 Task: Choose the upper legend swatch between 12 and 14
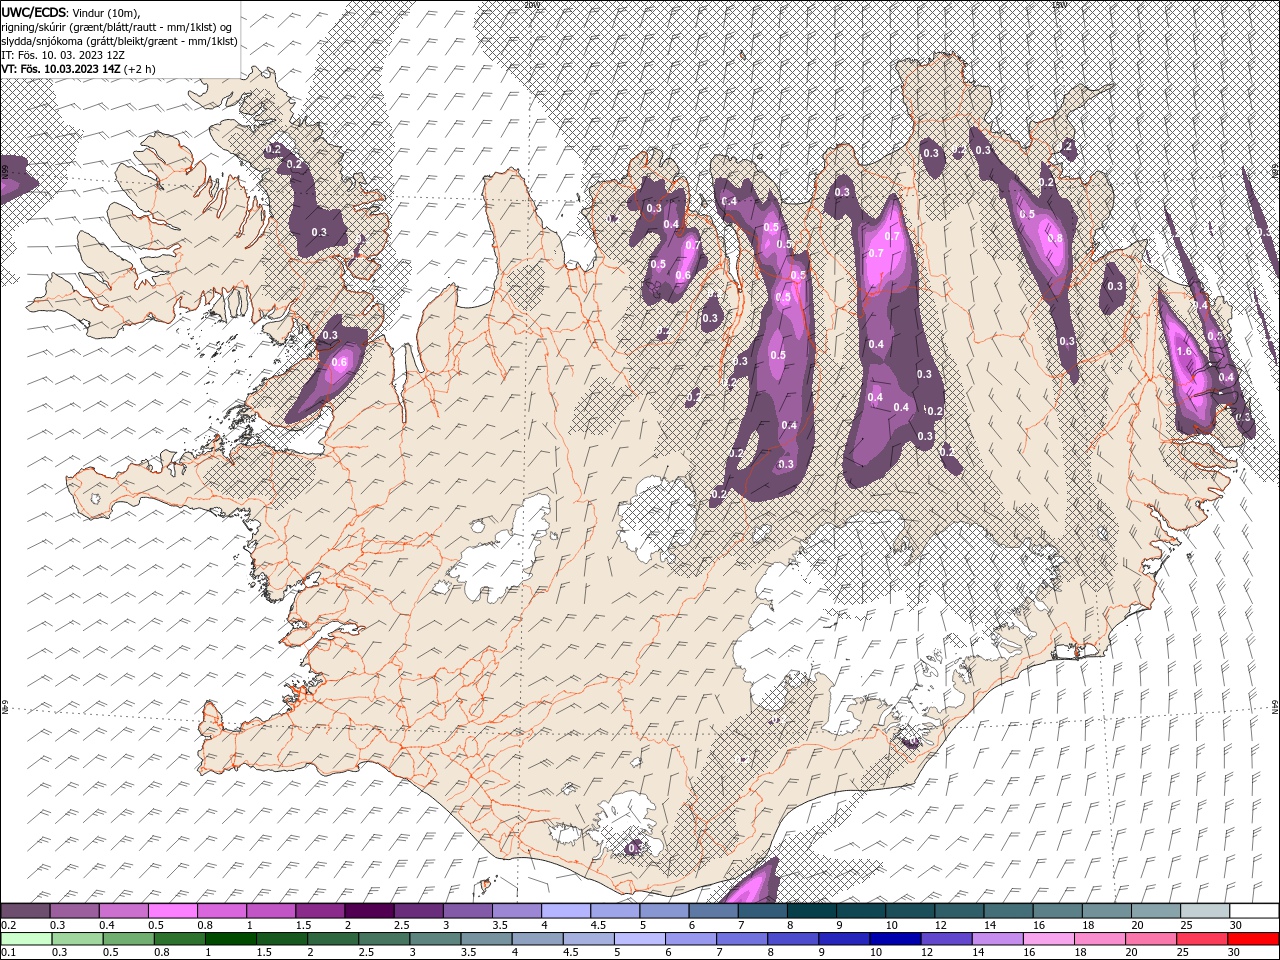pos(958,910)
